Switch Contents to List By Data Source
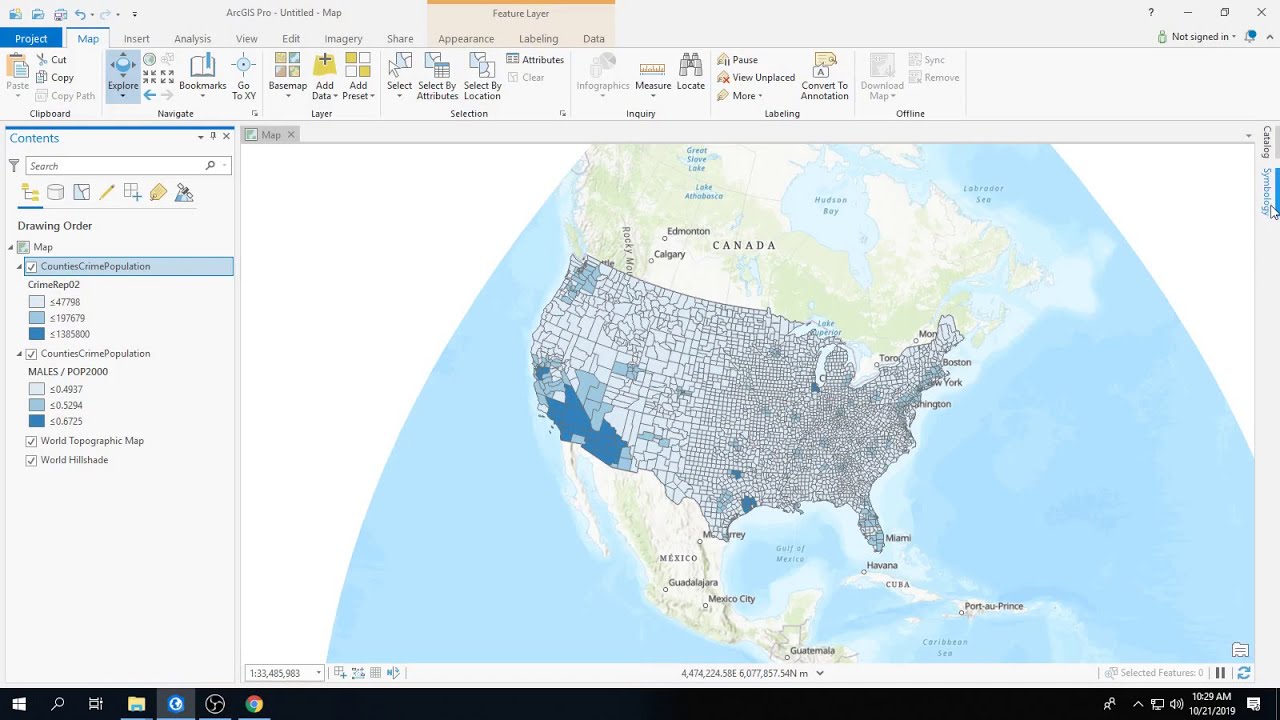This screenshot has height=720, width=1280. (56, 192)
